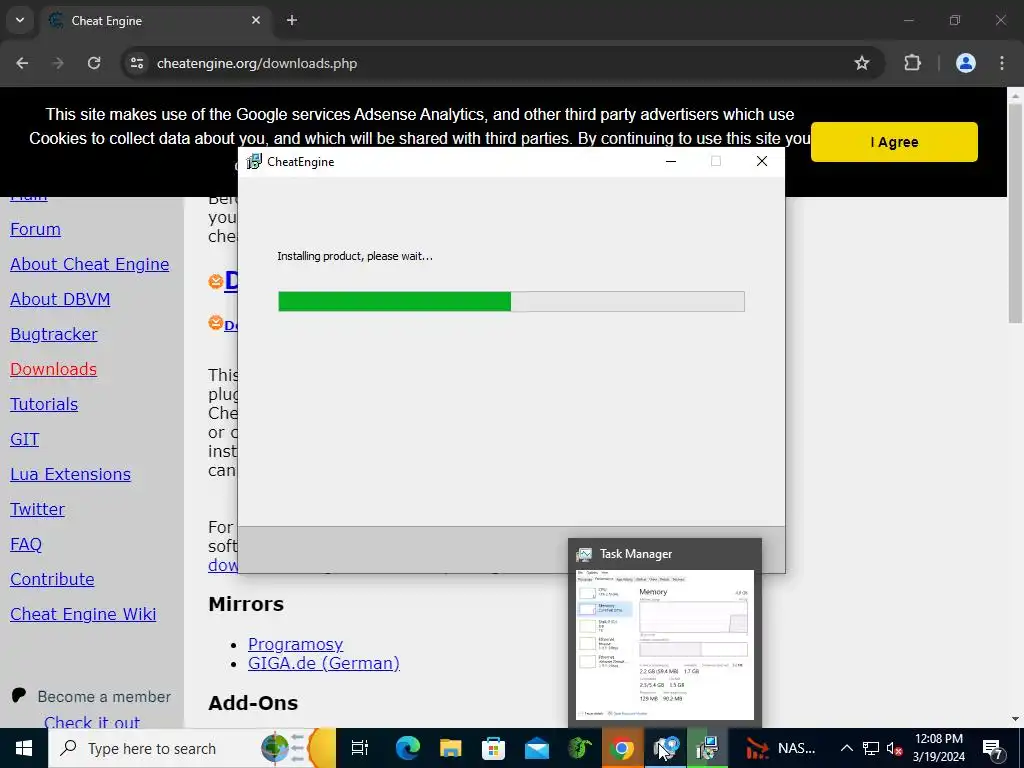This screenshot has height=768, width=1024.
Task: Open the Tutorials link
Action: [44, 404]
